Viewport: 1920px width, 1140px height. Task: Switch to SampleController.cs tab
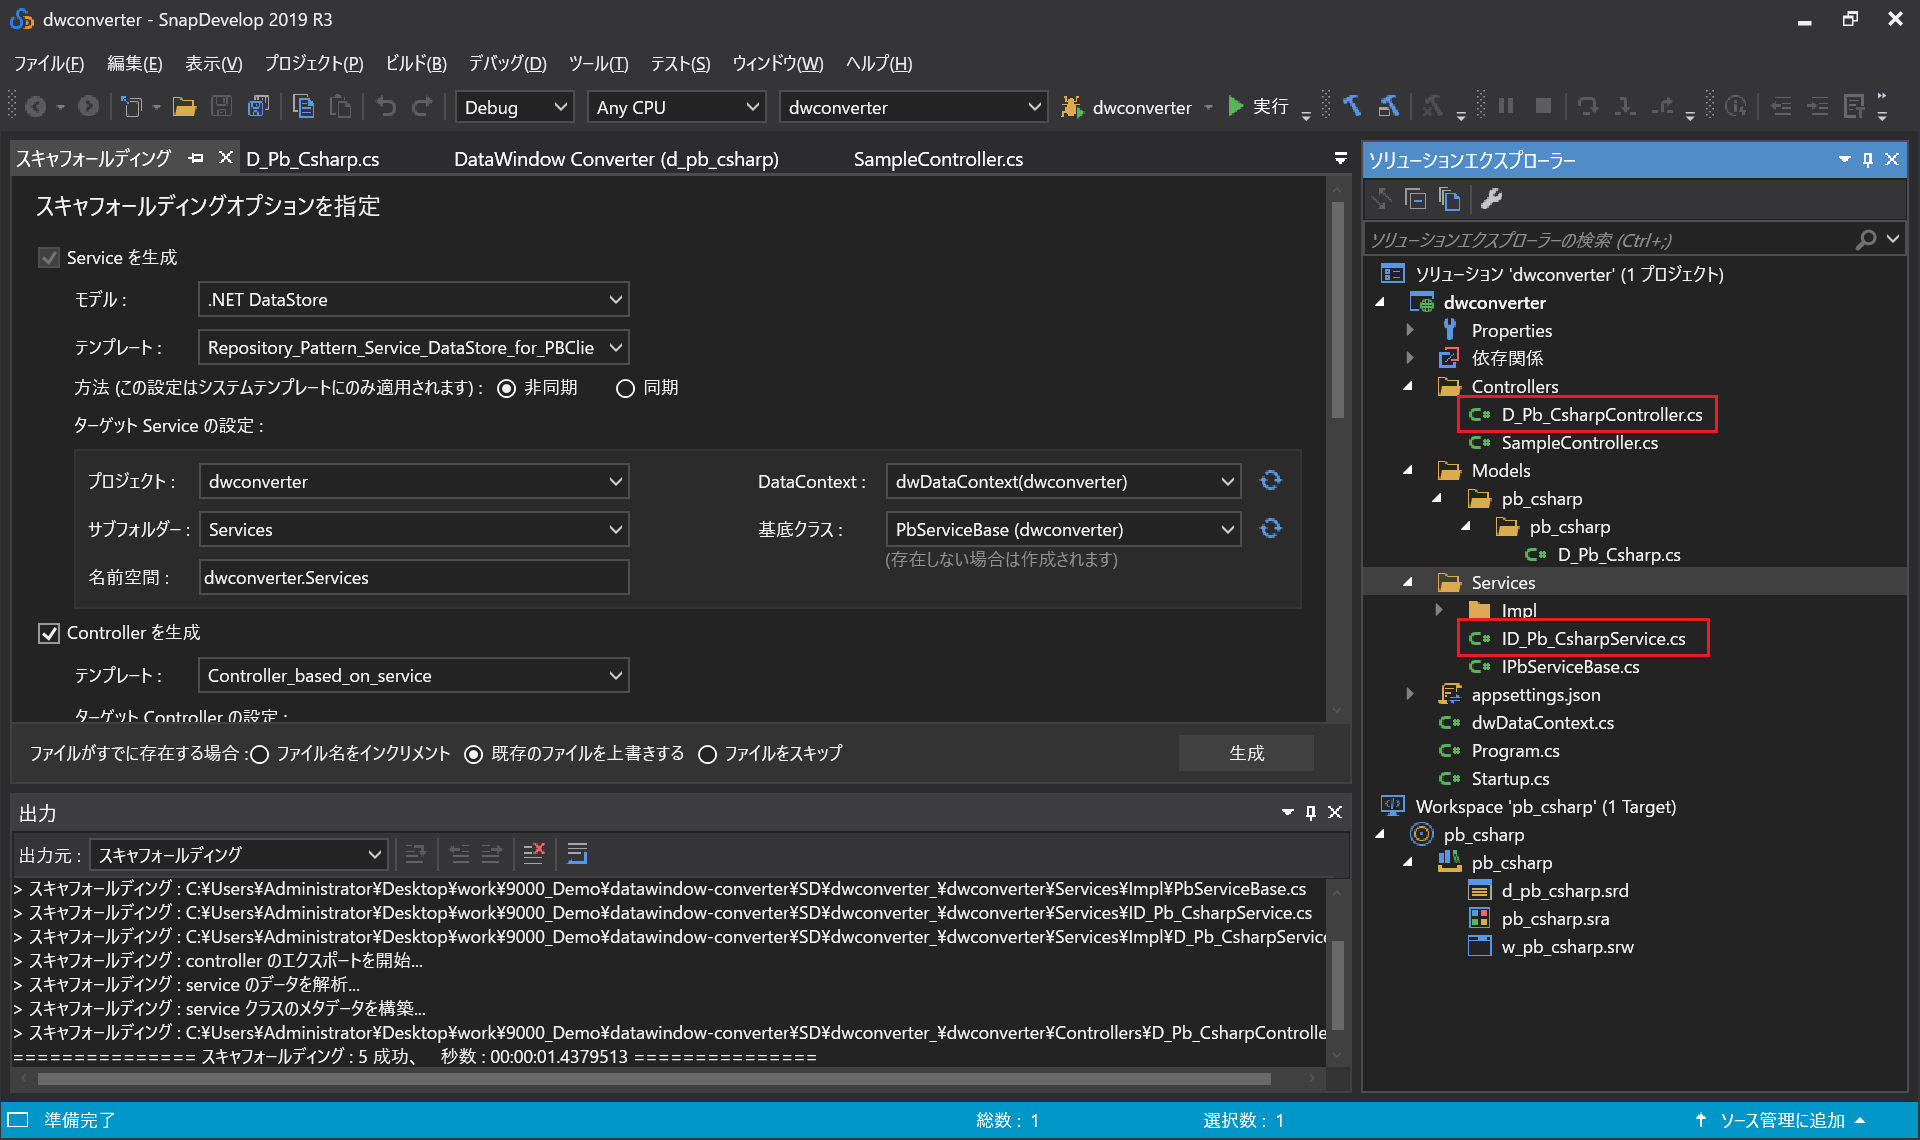point(937,159)
